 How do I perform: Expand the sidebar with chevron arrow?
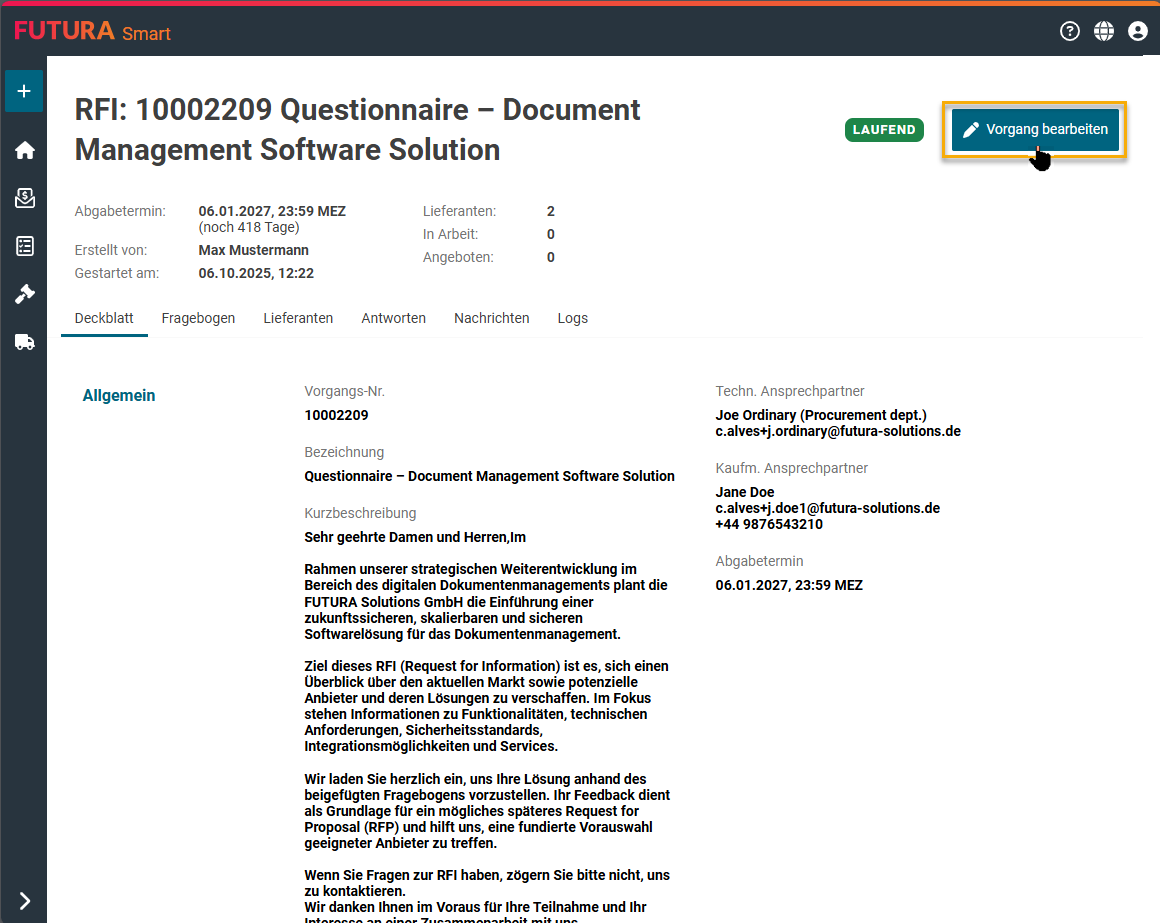[x=24, y=901]
